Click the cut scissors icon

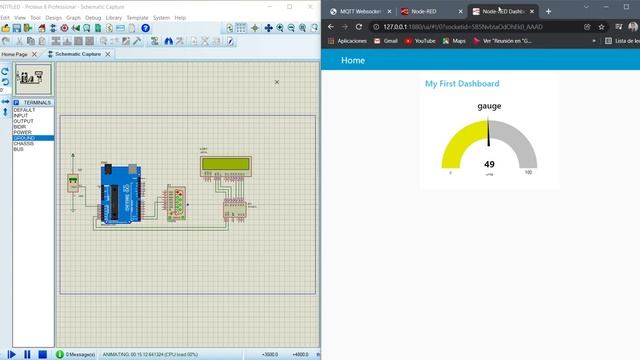pos(19,41)
